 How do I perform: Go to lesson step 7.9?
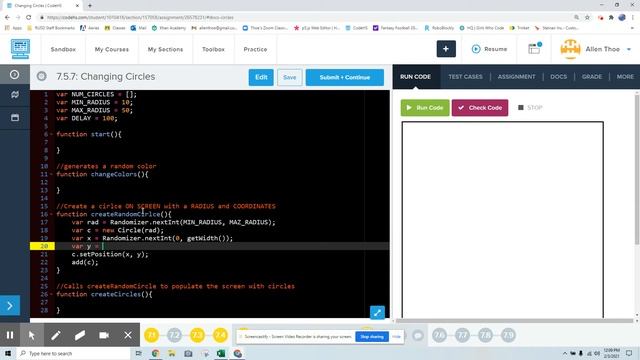click(x=508, y=335)
